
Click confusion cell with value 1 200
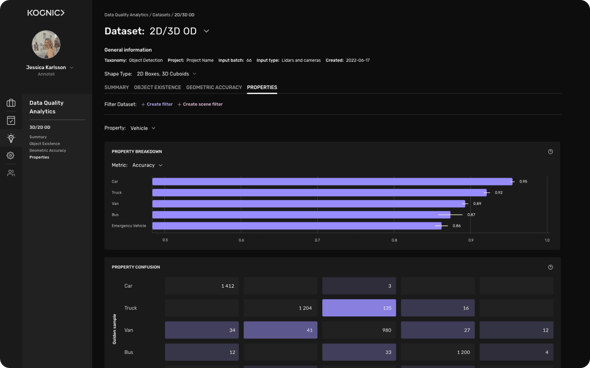[x=438, y=352]
